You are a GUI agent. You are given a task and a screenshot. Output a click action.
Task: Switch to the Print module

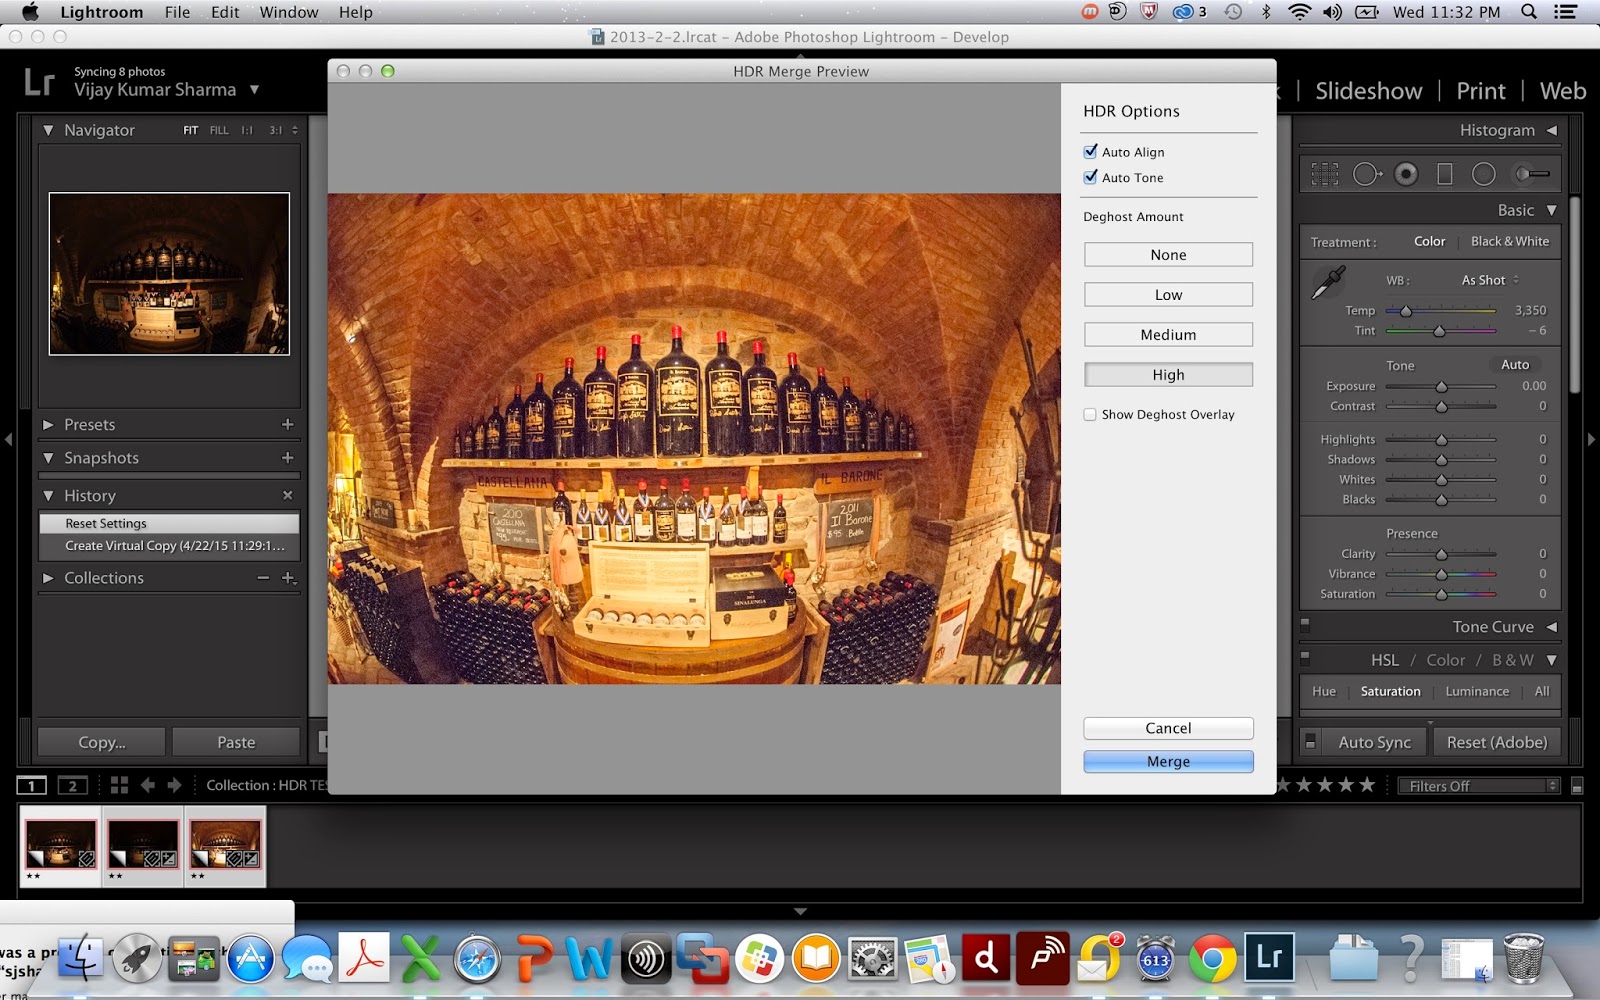[1481, 91]
